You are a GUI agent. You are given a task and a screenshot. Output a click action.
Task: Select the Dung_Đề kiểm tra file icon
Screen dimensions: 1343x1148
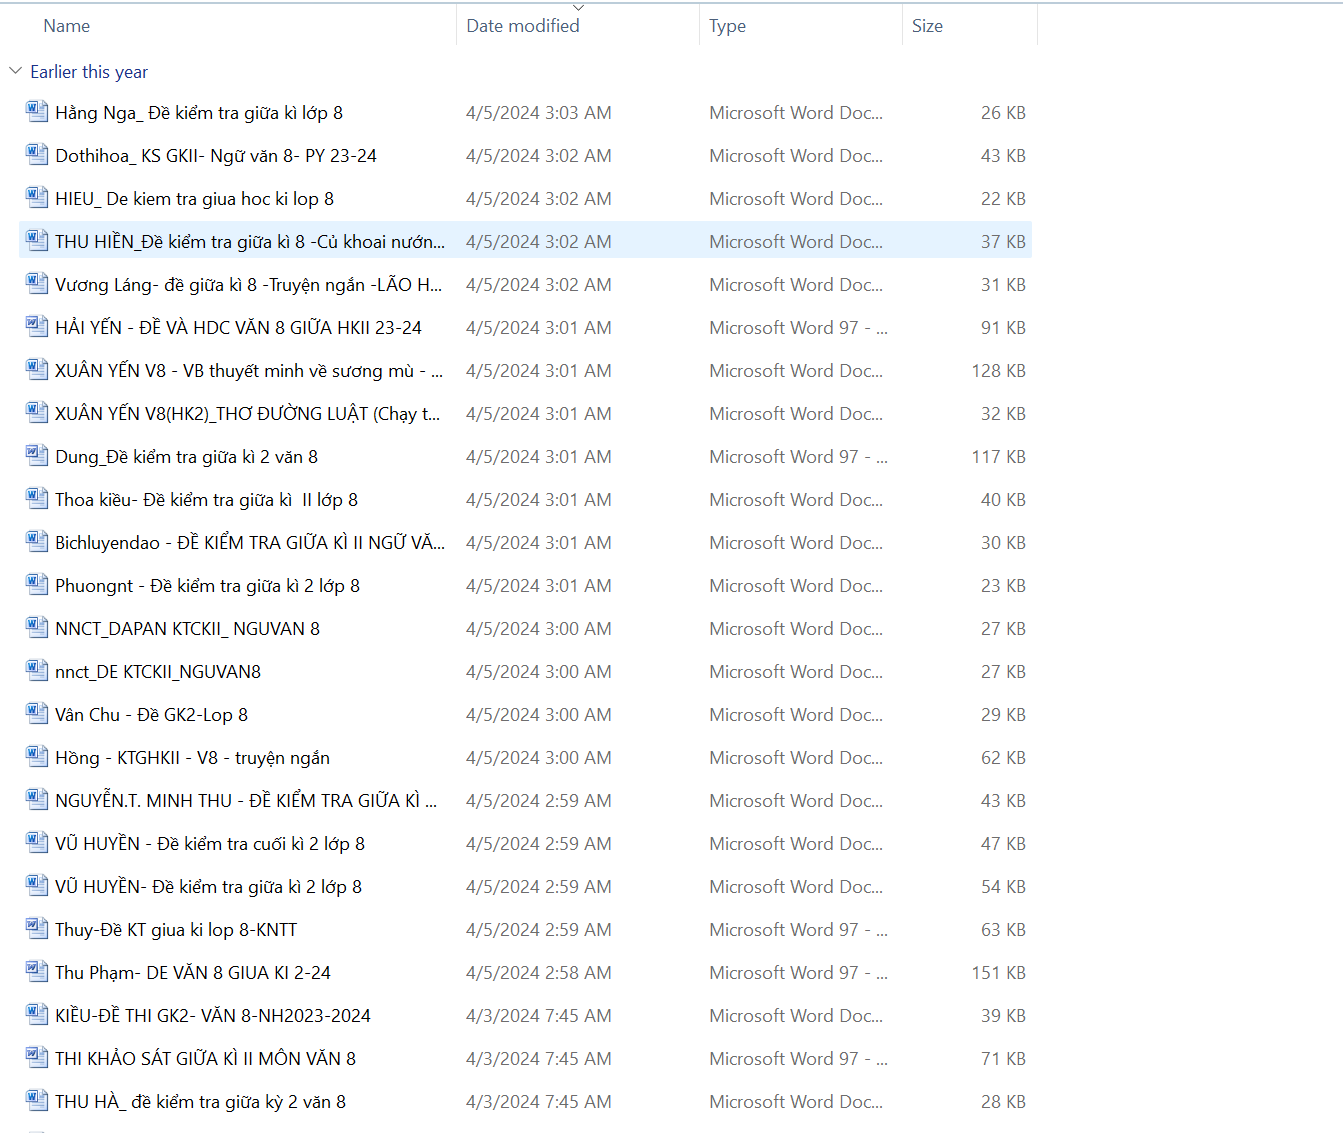coord(37,455)
